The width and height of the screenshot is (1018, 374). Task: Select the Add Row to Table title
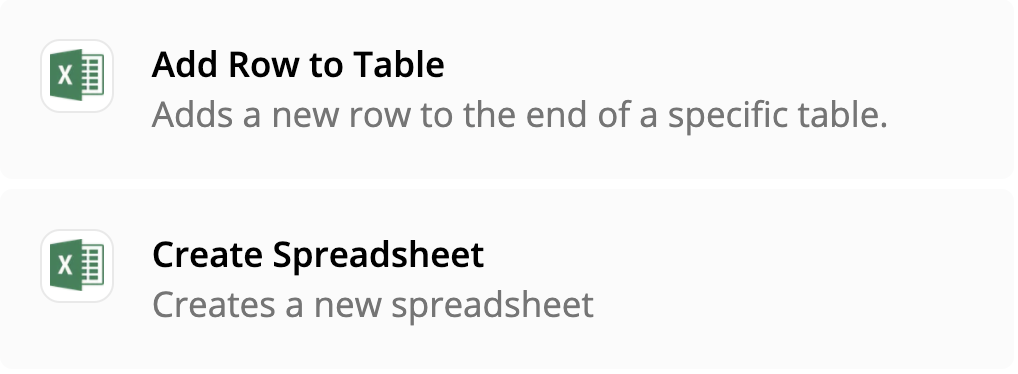[298, 64]
